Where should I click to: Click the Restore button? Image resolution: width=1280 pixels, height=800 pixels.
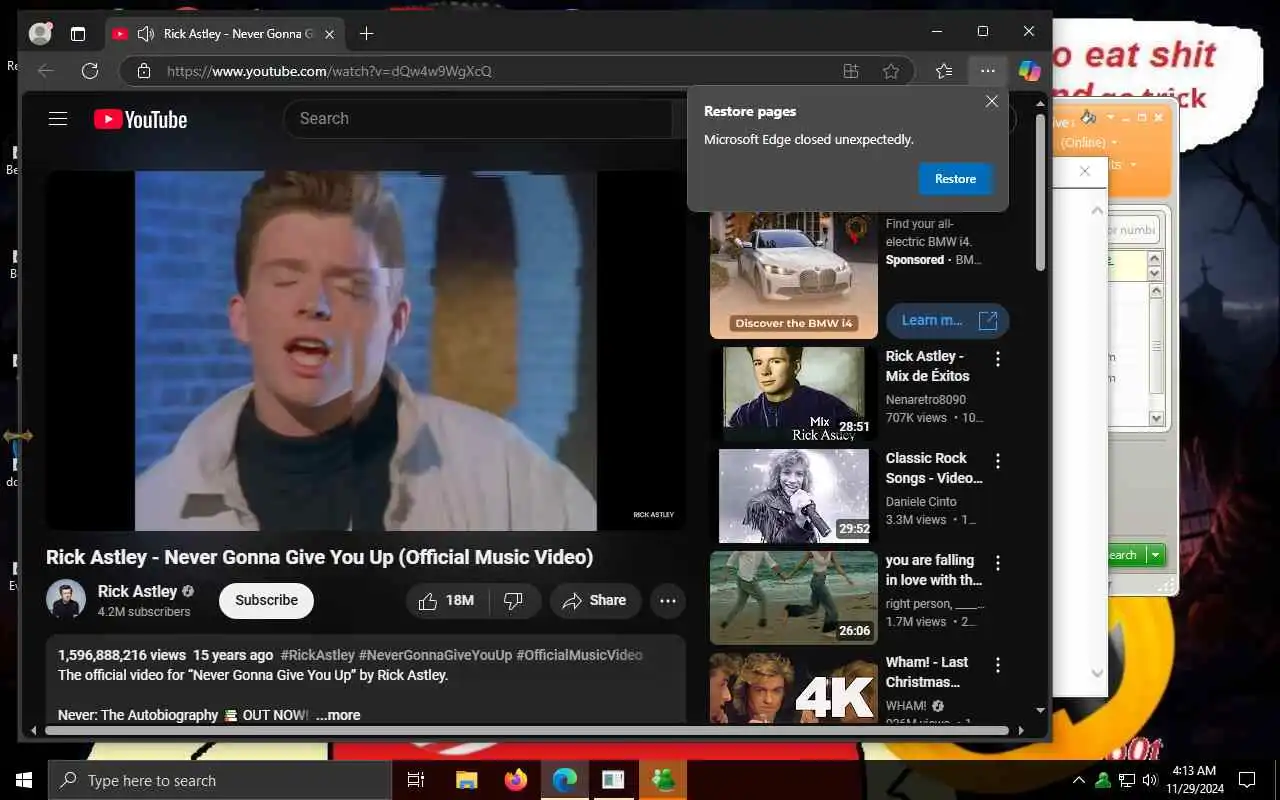(955, 179)
